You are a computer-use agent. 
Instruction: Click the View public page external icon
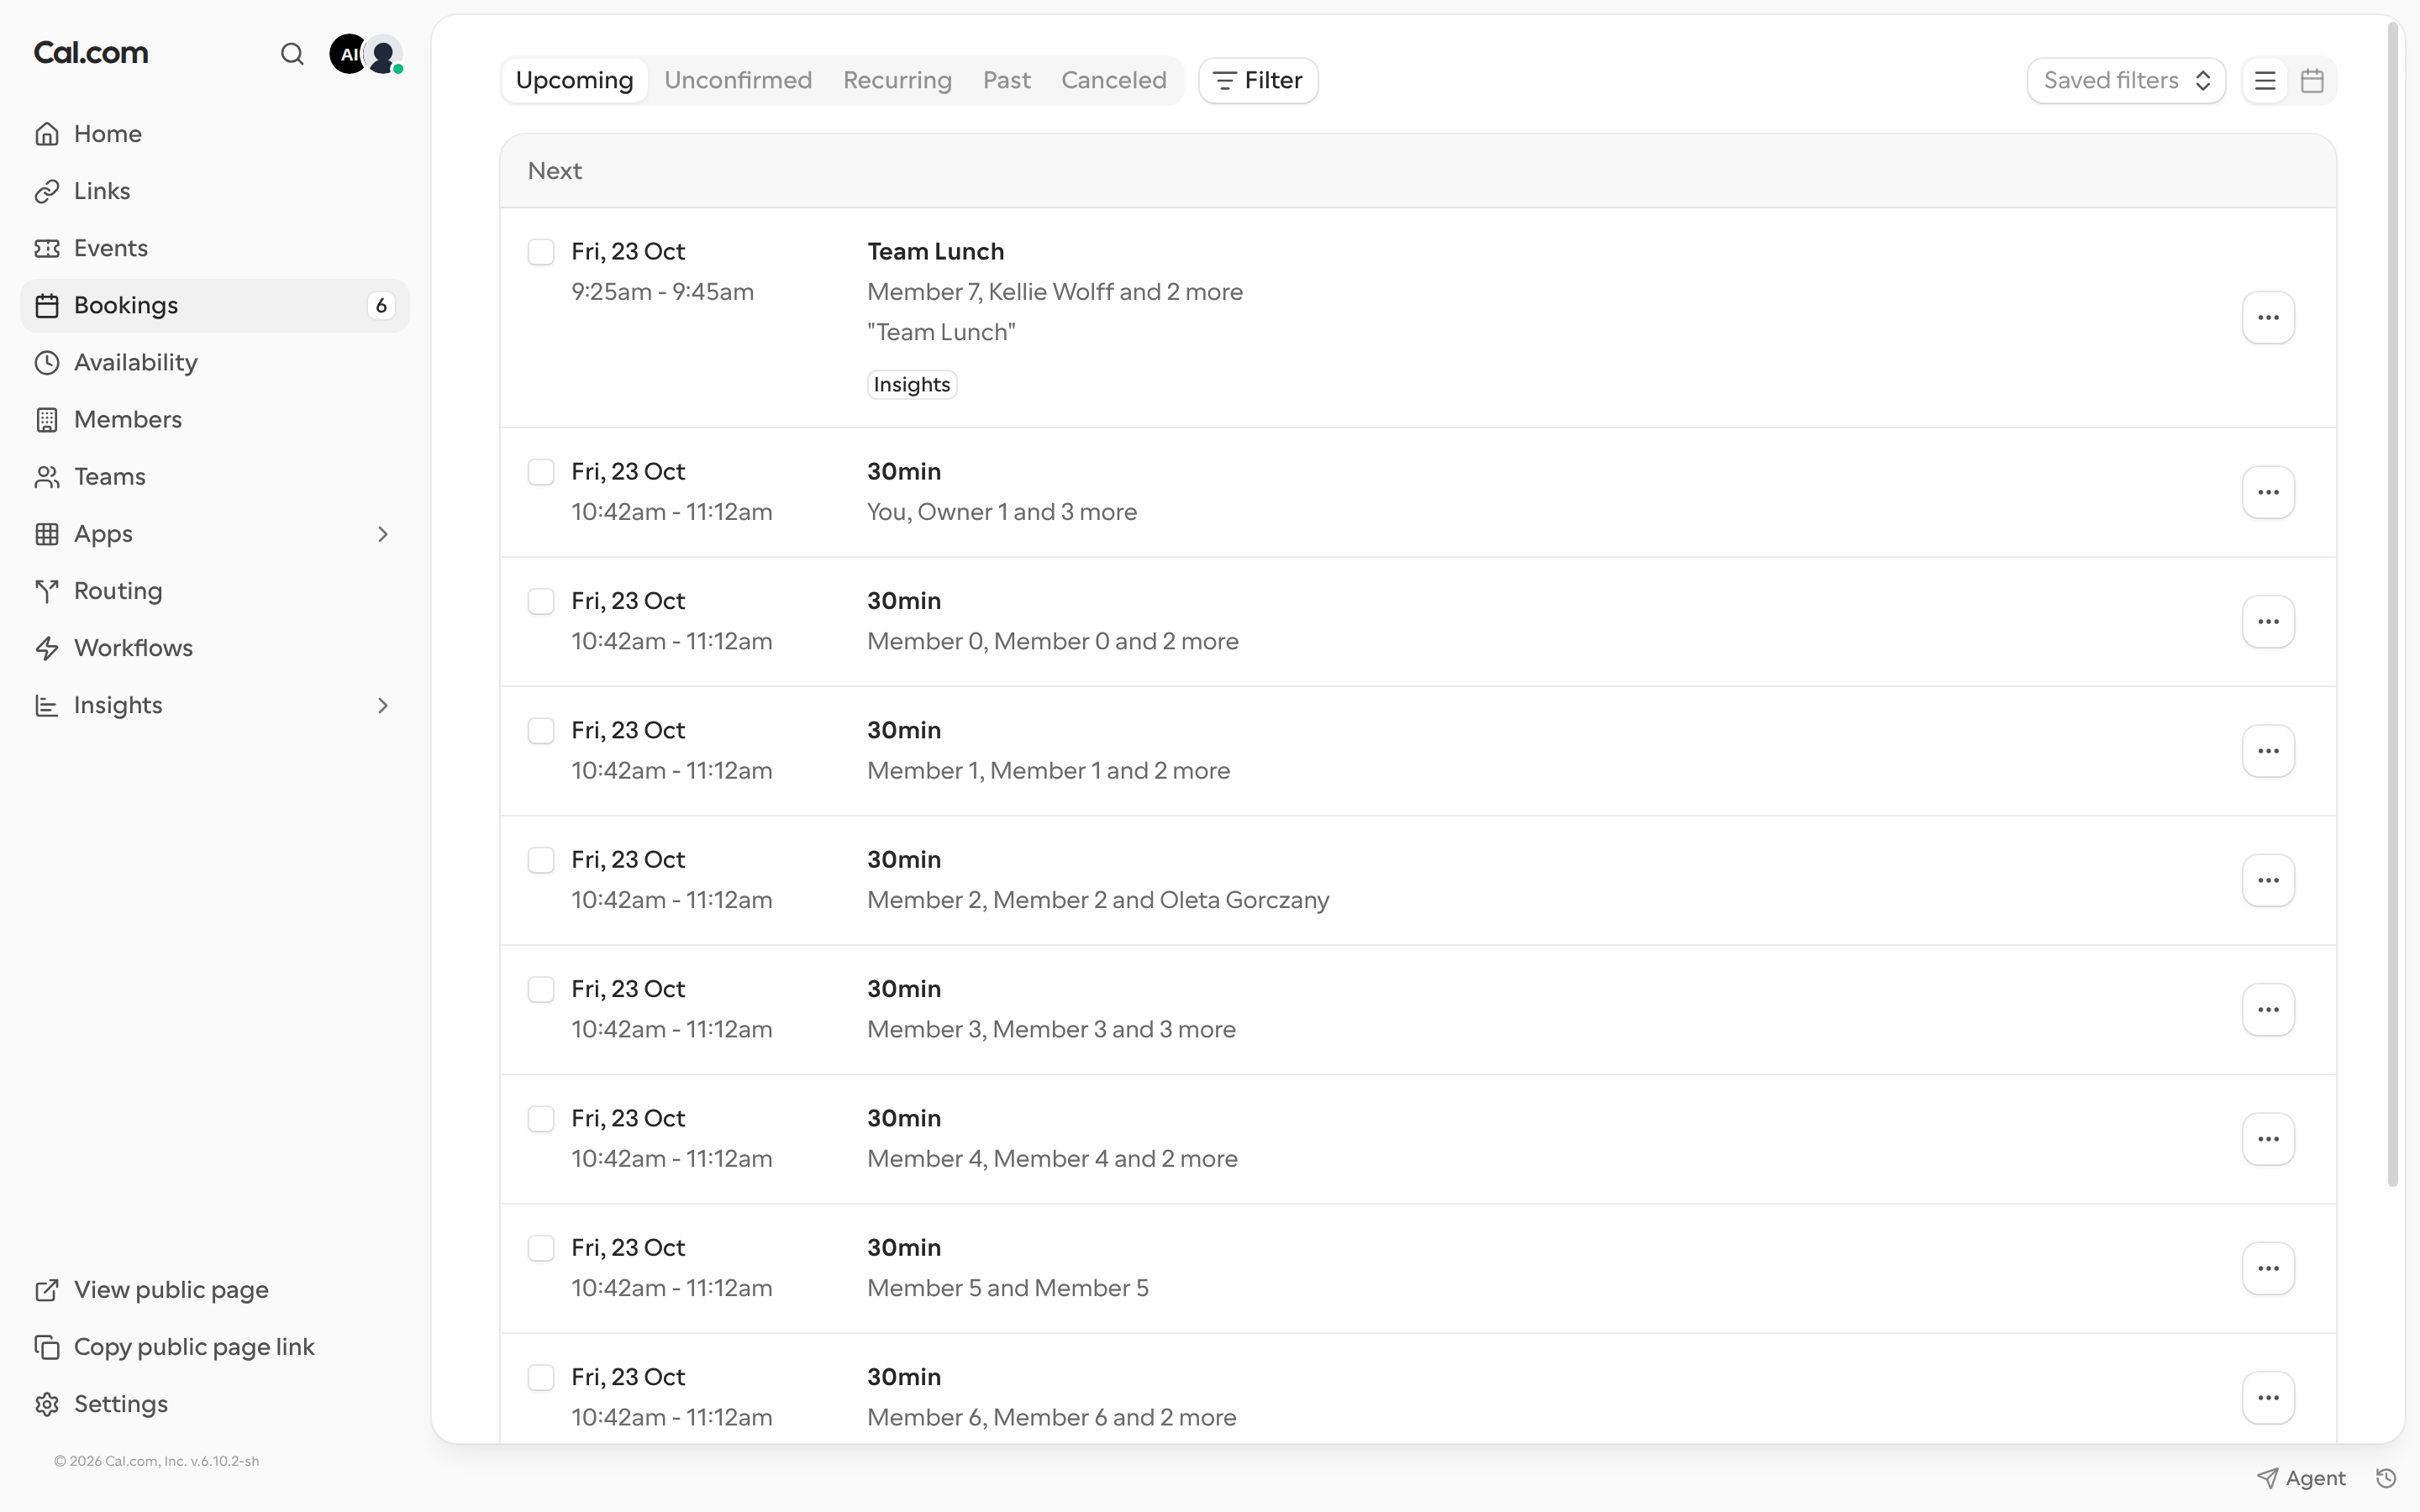[x=47, y=1290]
